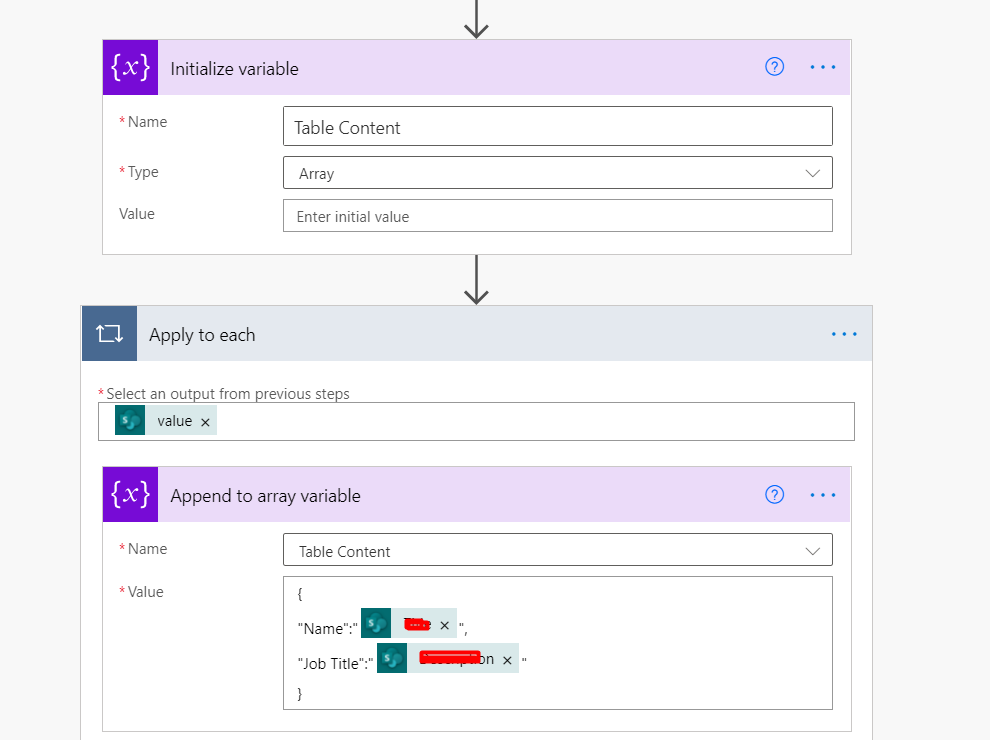Click the Enter initial value field

(x=557, y=215)
